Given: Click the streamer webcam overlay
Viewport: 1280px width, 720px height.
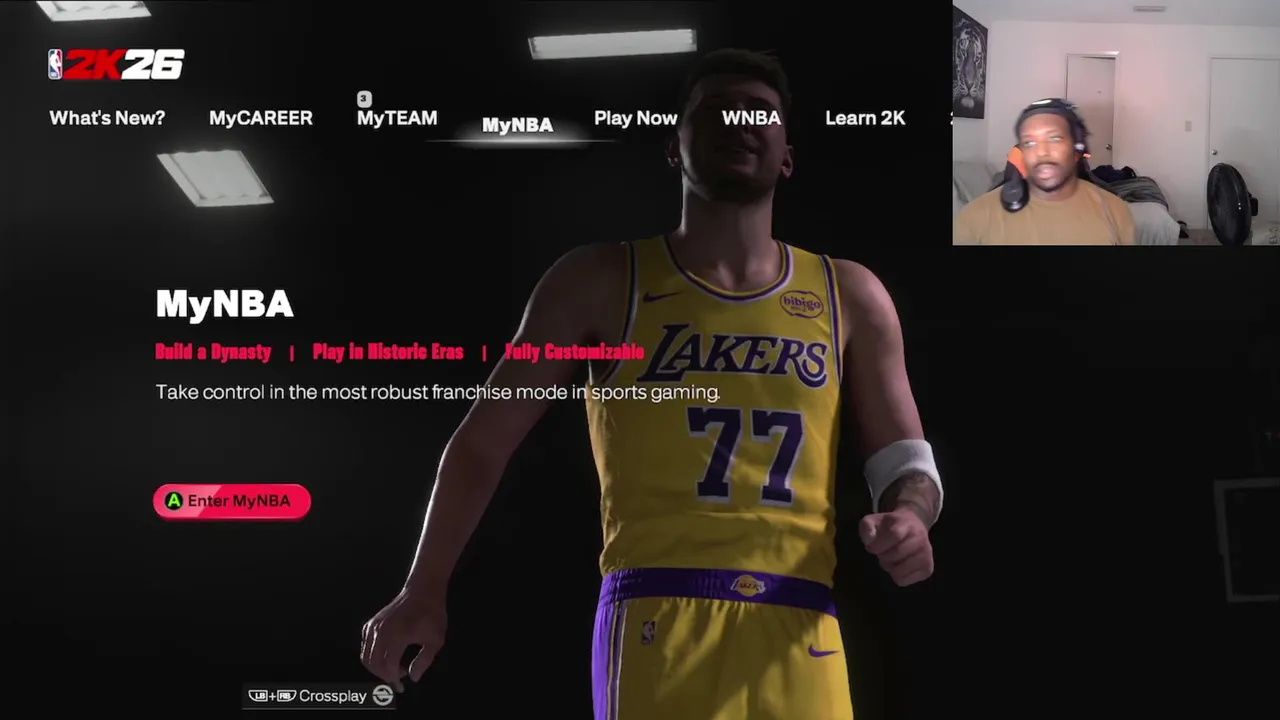Looking at the screenshot, I should 1116,124.
